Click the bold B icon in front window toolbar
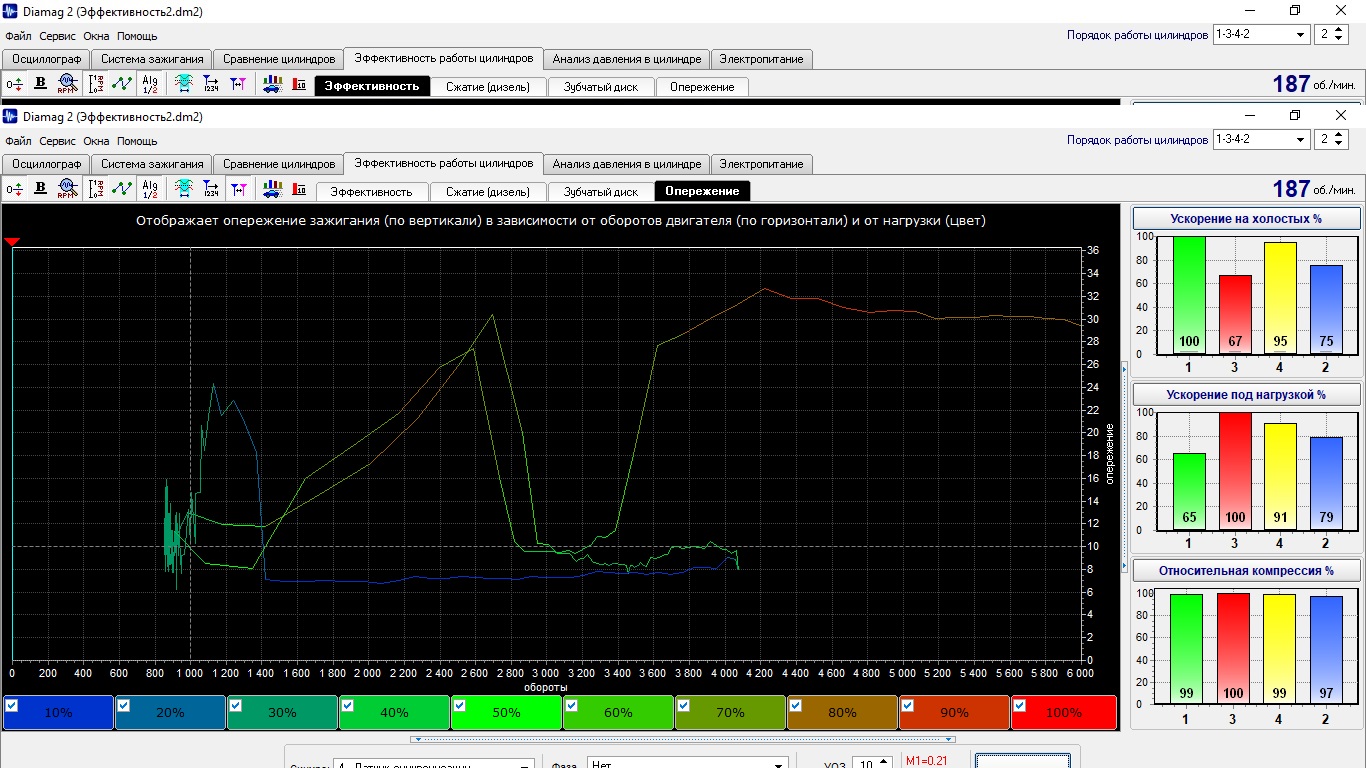 [x=41, y=190]
